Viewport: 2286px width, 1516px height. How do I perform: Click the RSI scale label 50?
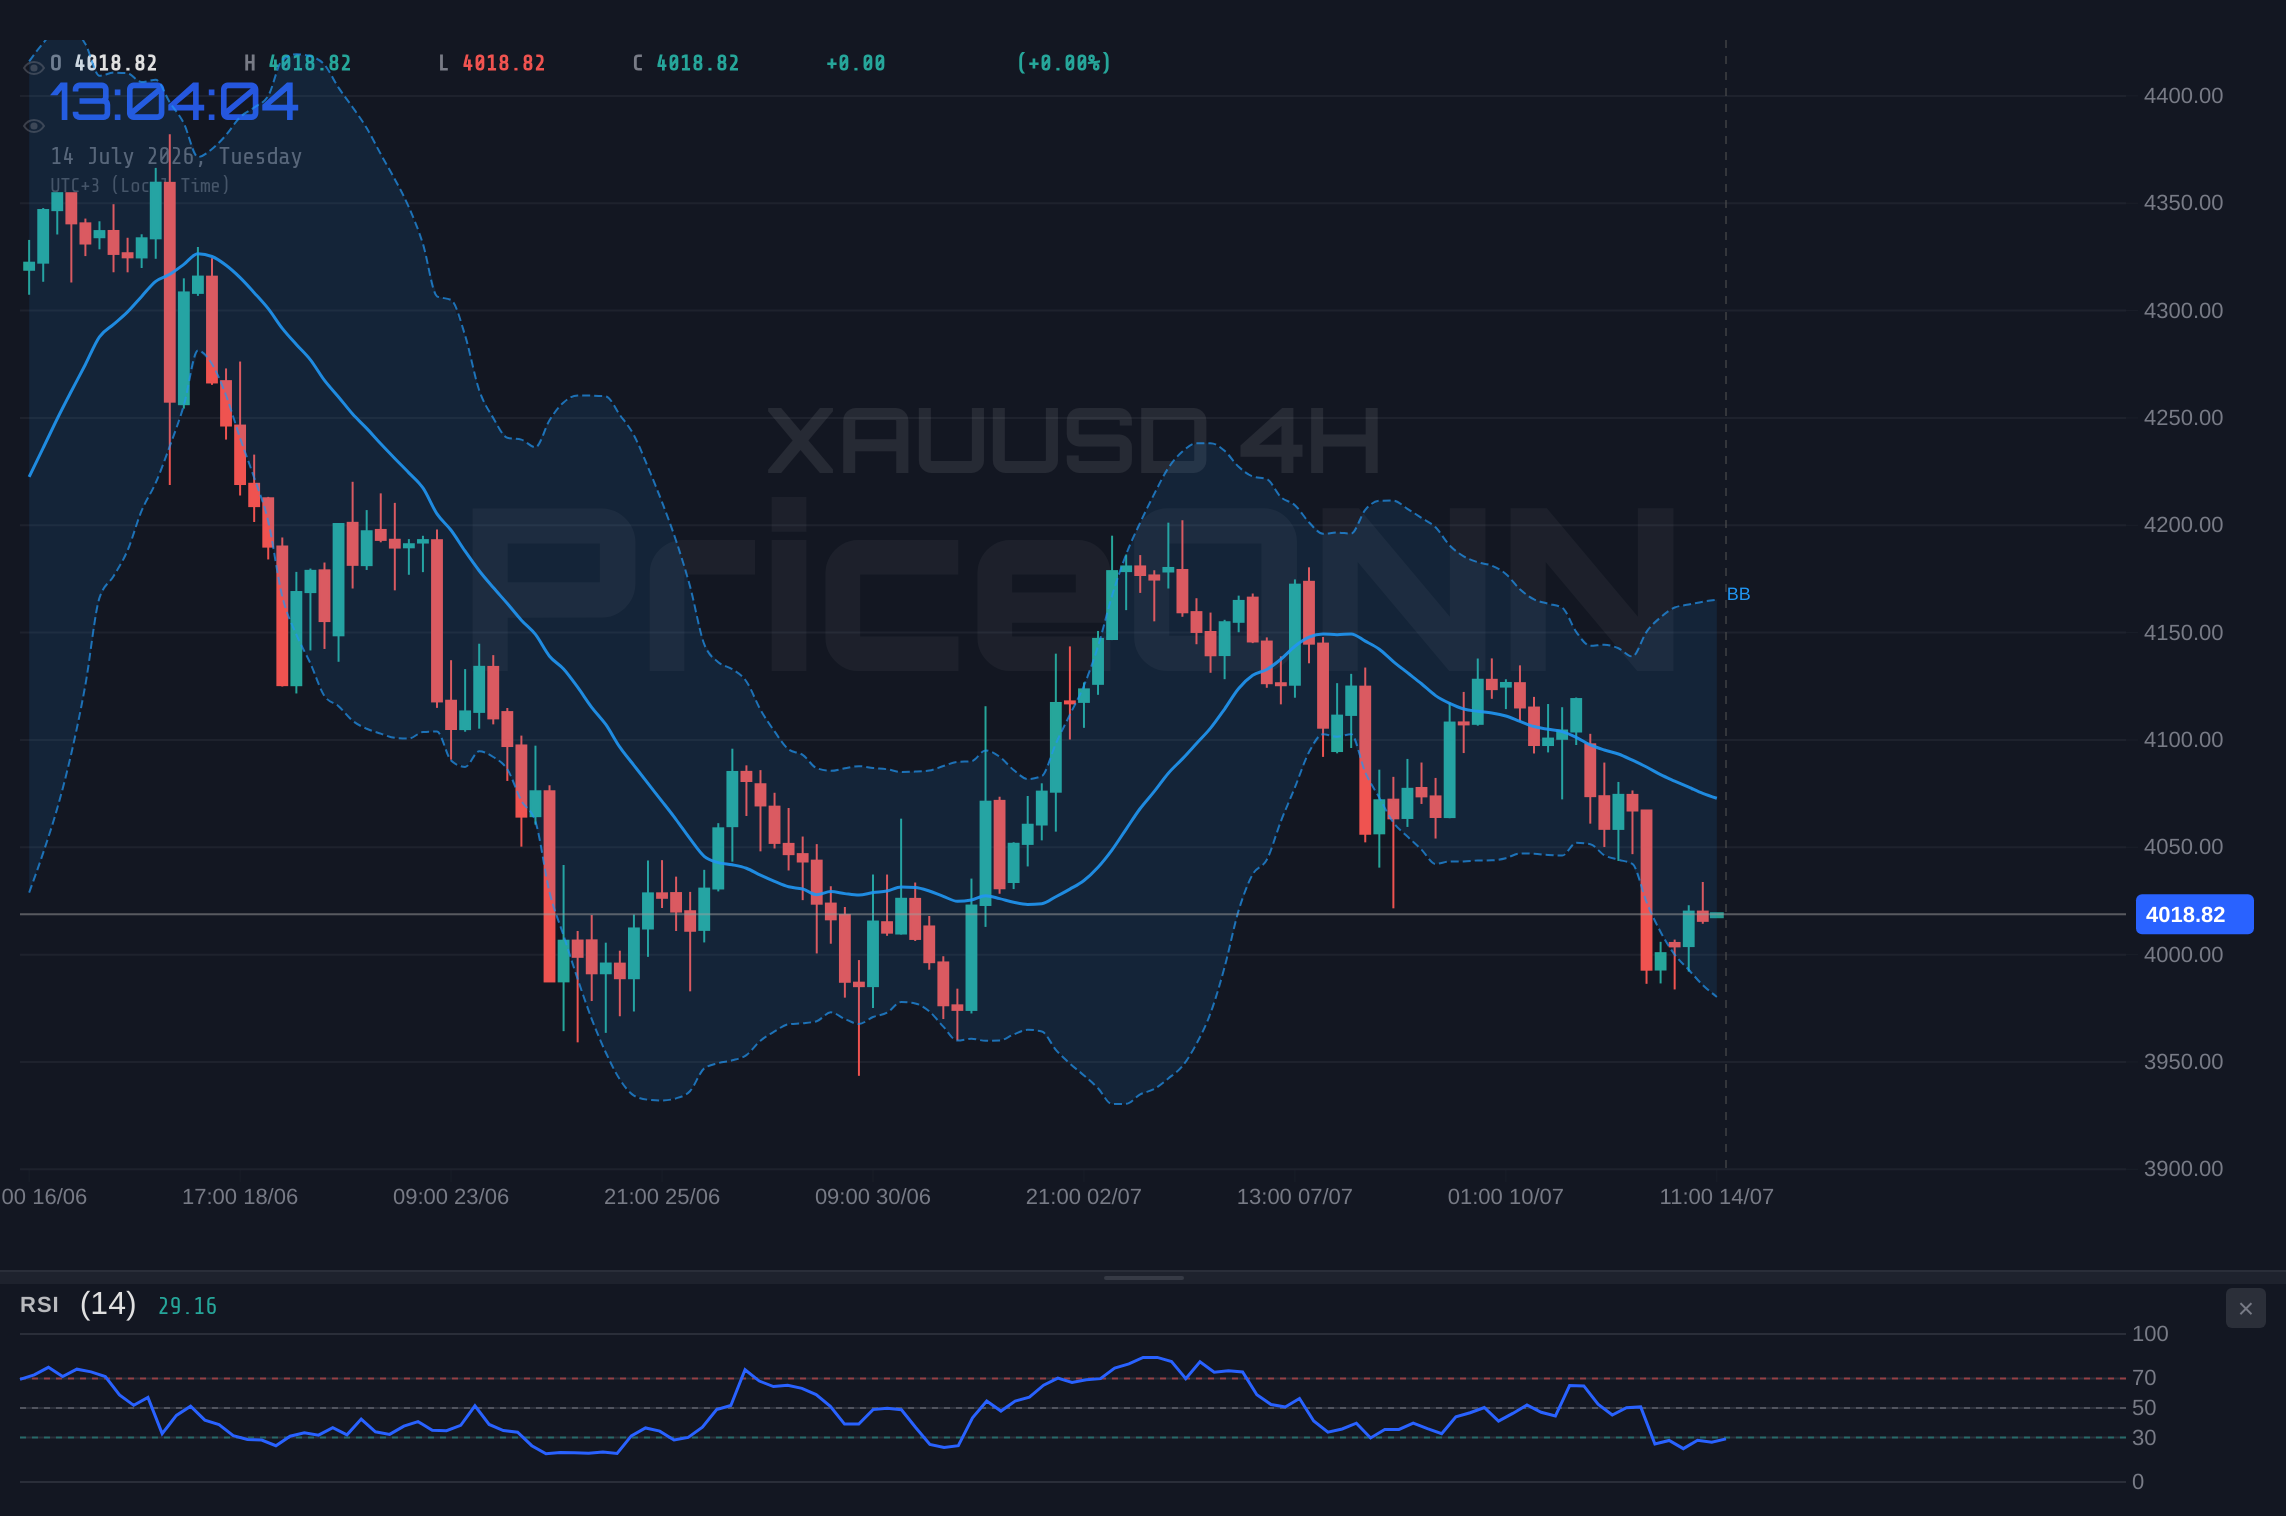click(x=2144, y=1408)
